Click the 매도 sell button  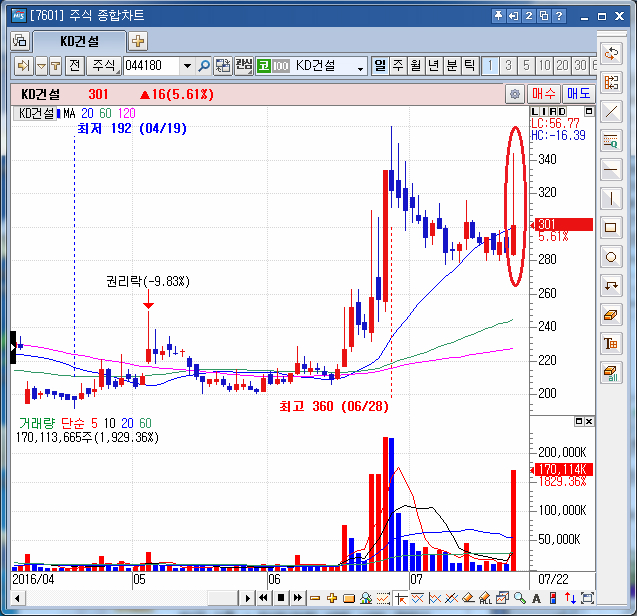pos(578,94)
